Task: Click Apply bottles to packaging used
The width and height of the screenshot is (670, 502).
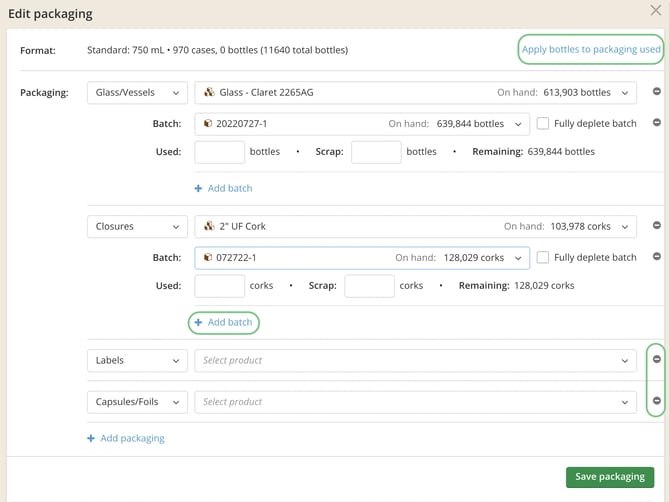Action: coord(590,49)
